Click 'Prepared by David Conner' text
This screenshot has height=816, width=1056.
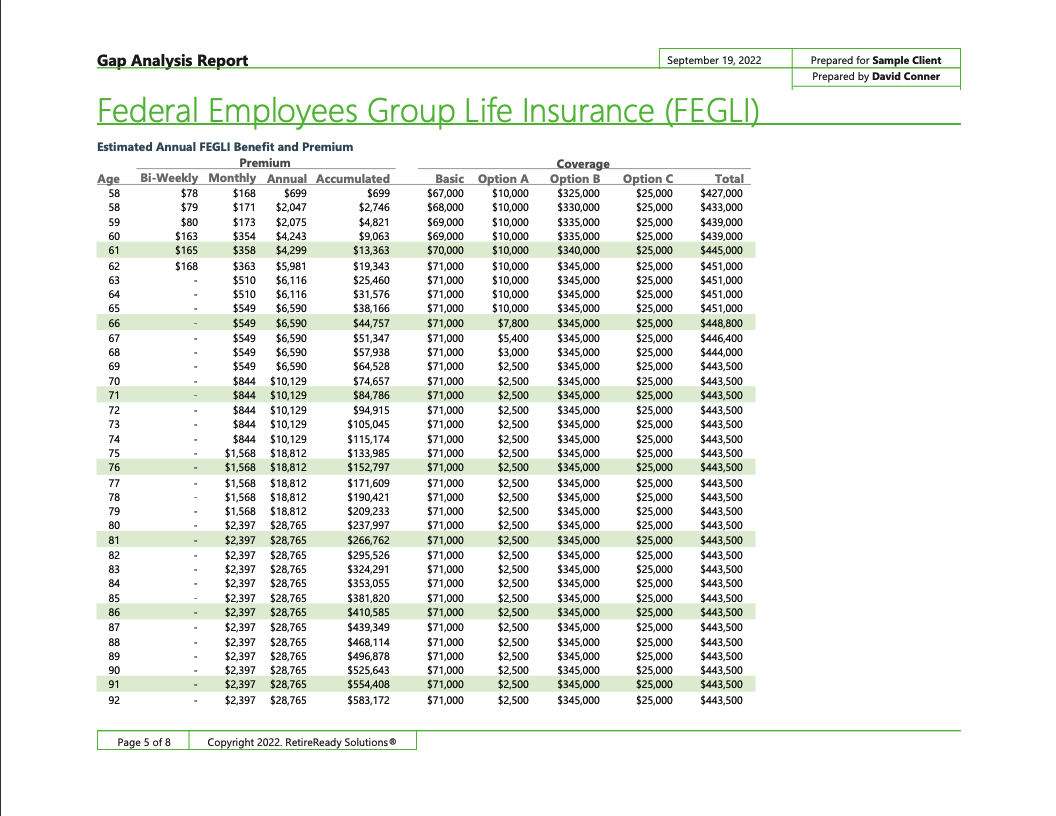(876, 76)
